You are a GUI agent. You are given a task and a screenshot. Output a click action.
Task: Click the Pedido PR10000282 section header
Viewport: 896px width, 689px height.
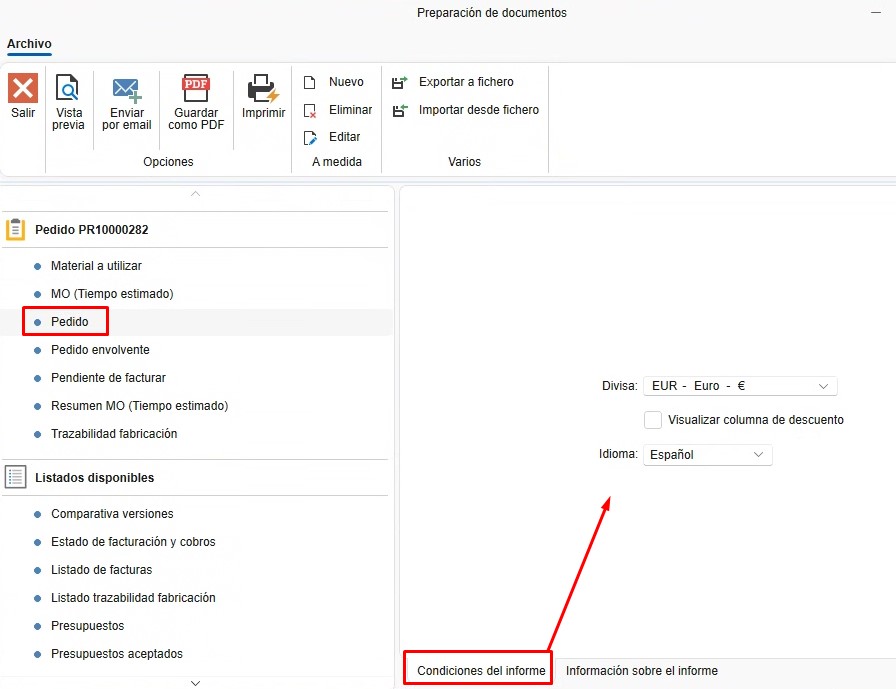pos(195,230)
